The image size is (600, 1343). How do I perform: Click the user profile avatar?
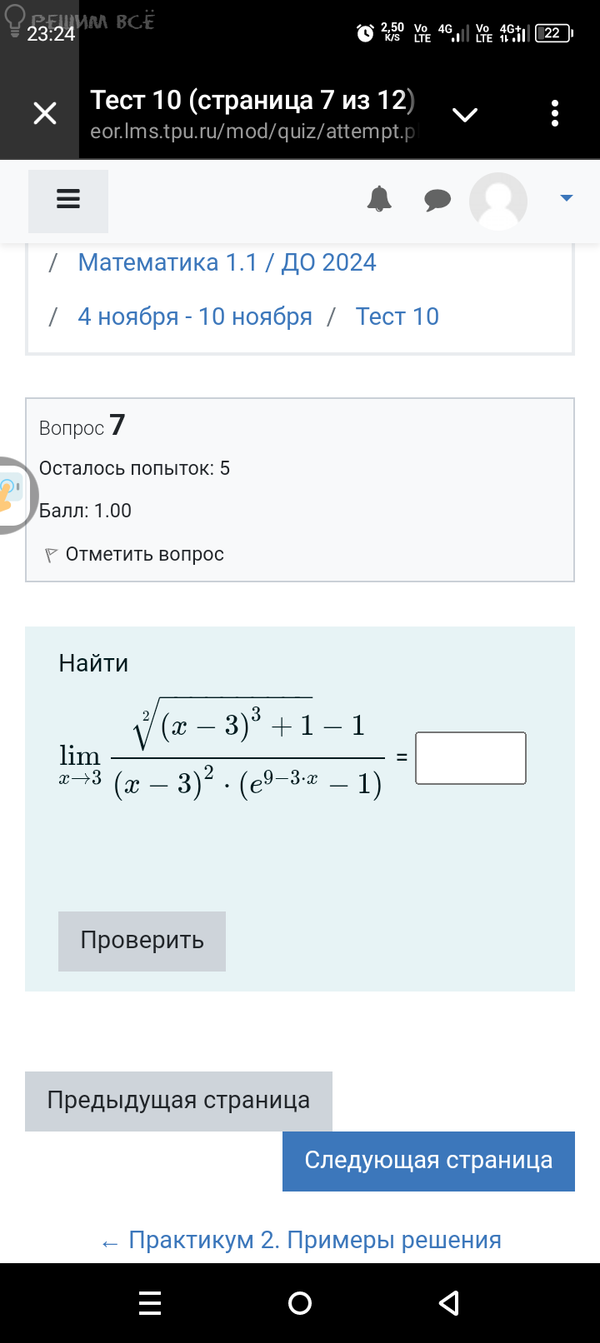pos(498,201)
